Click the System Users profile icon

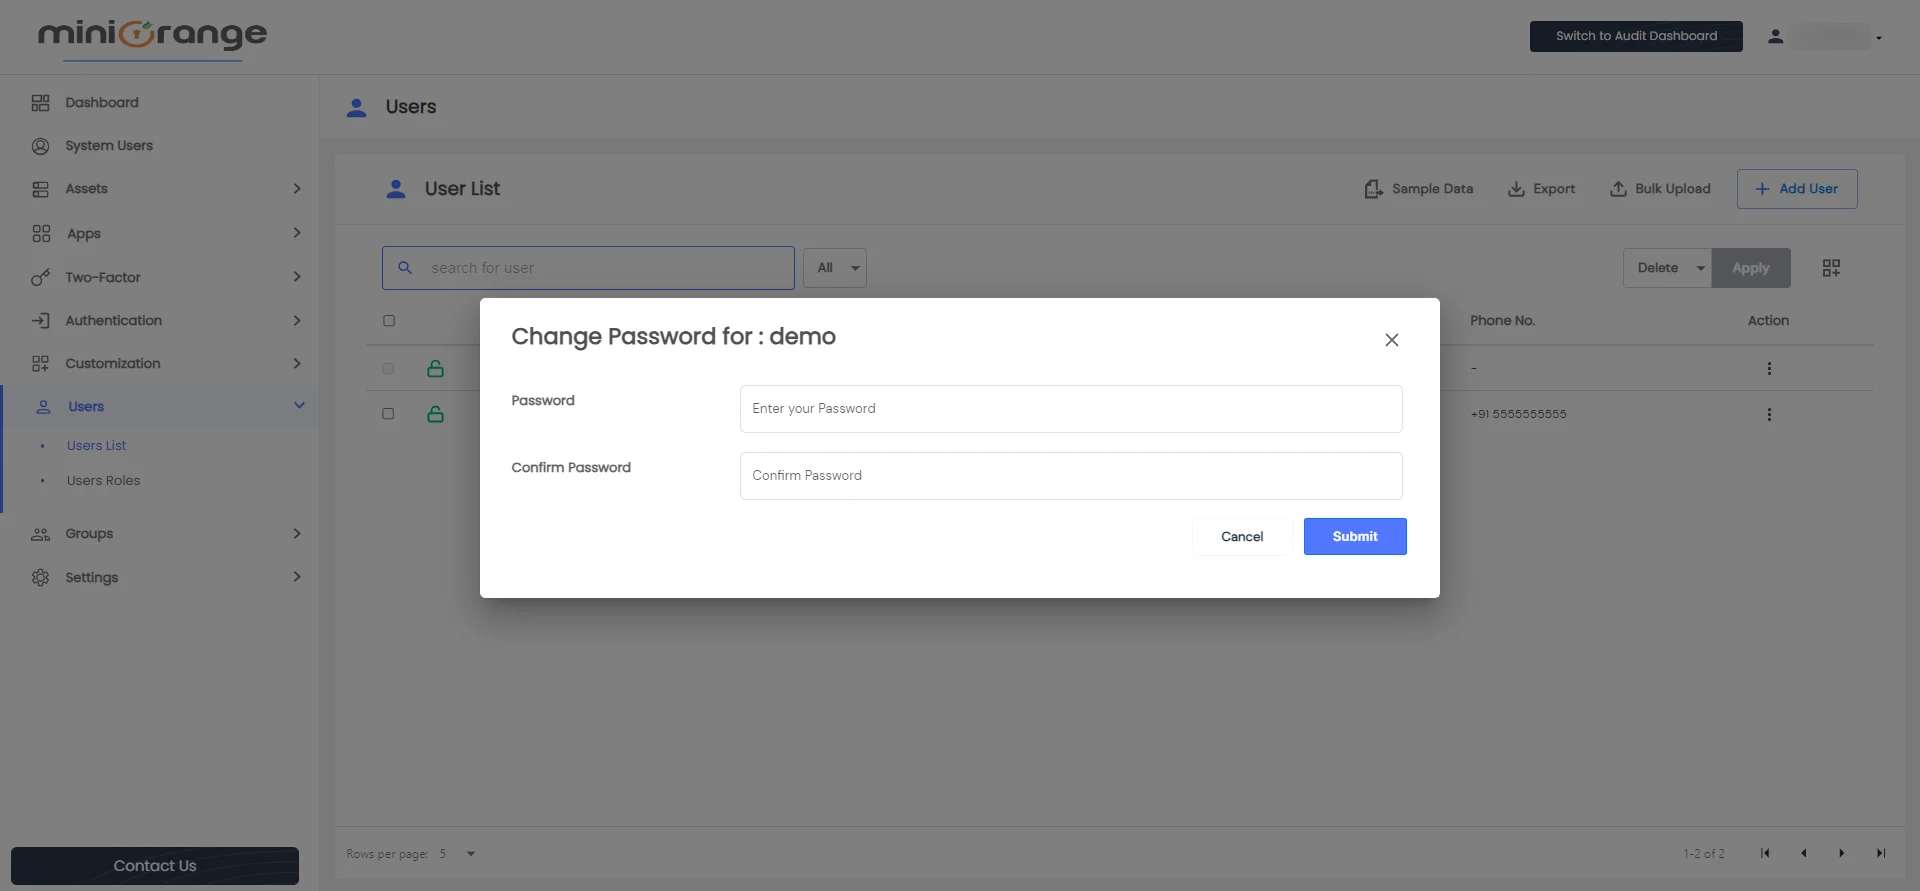pos(40,146)
